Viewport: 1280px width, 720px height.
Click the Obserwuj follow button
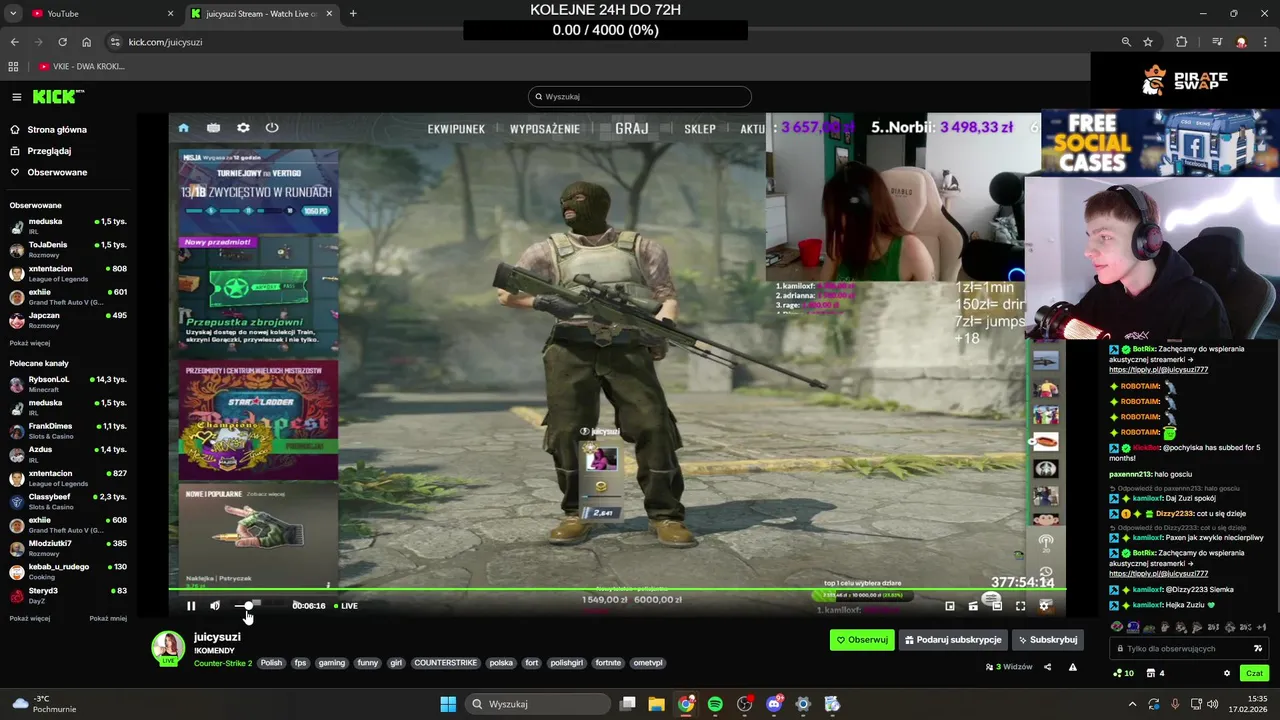point(862,640)
